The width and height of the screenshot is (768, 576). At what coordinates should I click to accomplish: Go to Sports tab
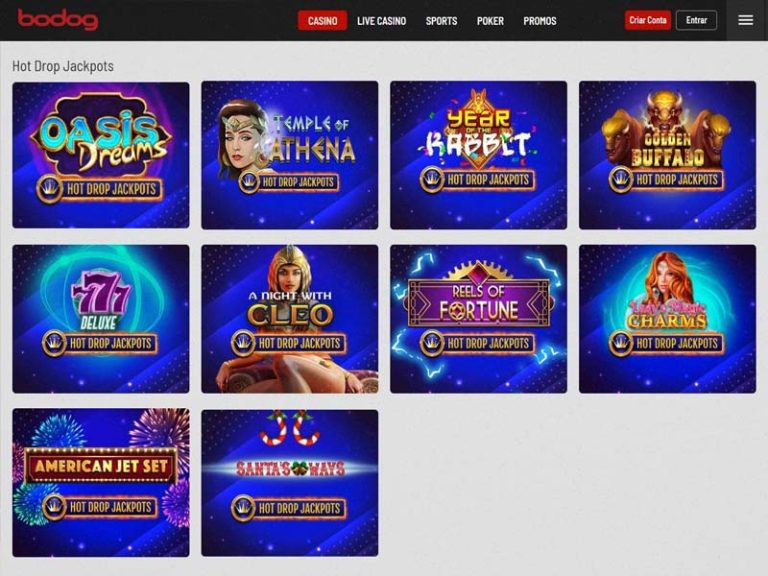click(441, 21)
